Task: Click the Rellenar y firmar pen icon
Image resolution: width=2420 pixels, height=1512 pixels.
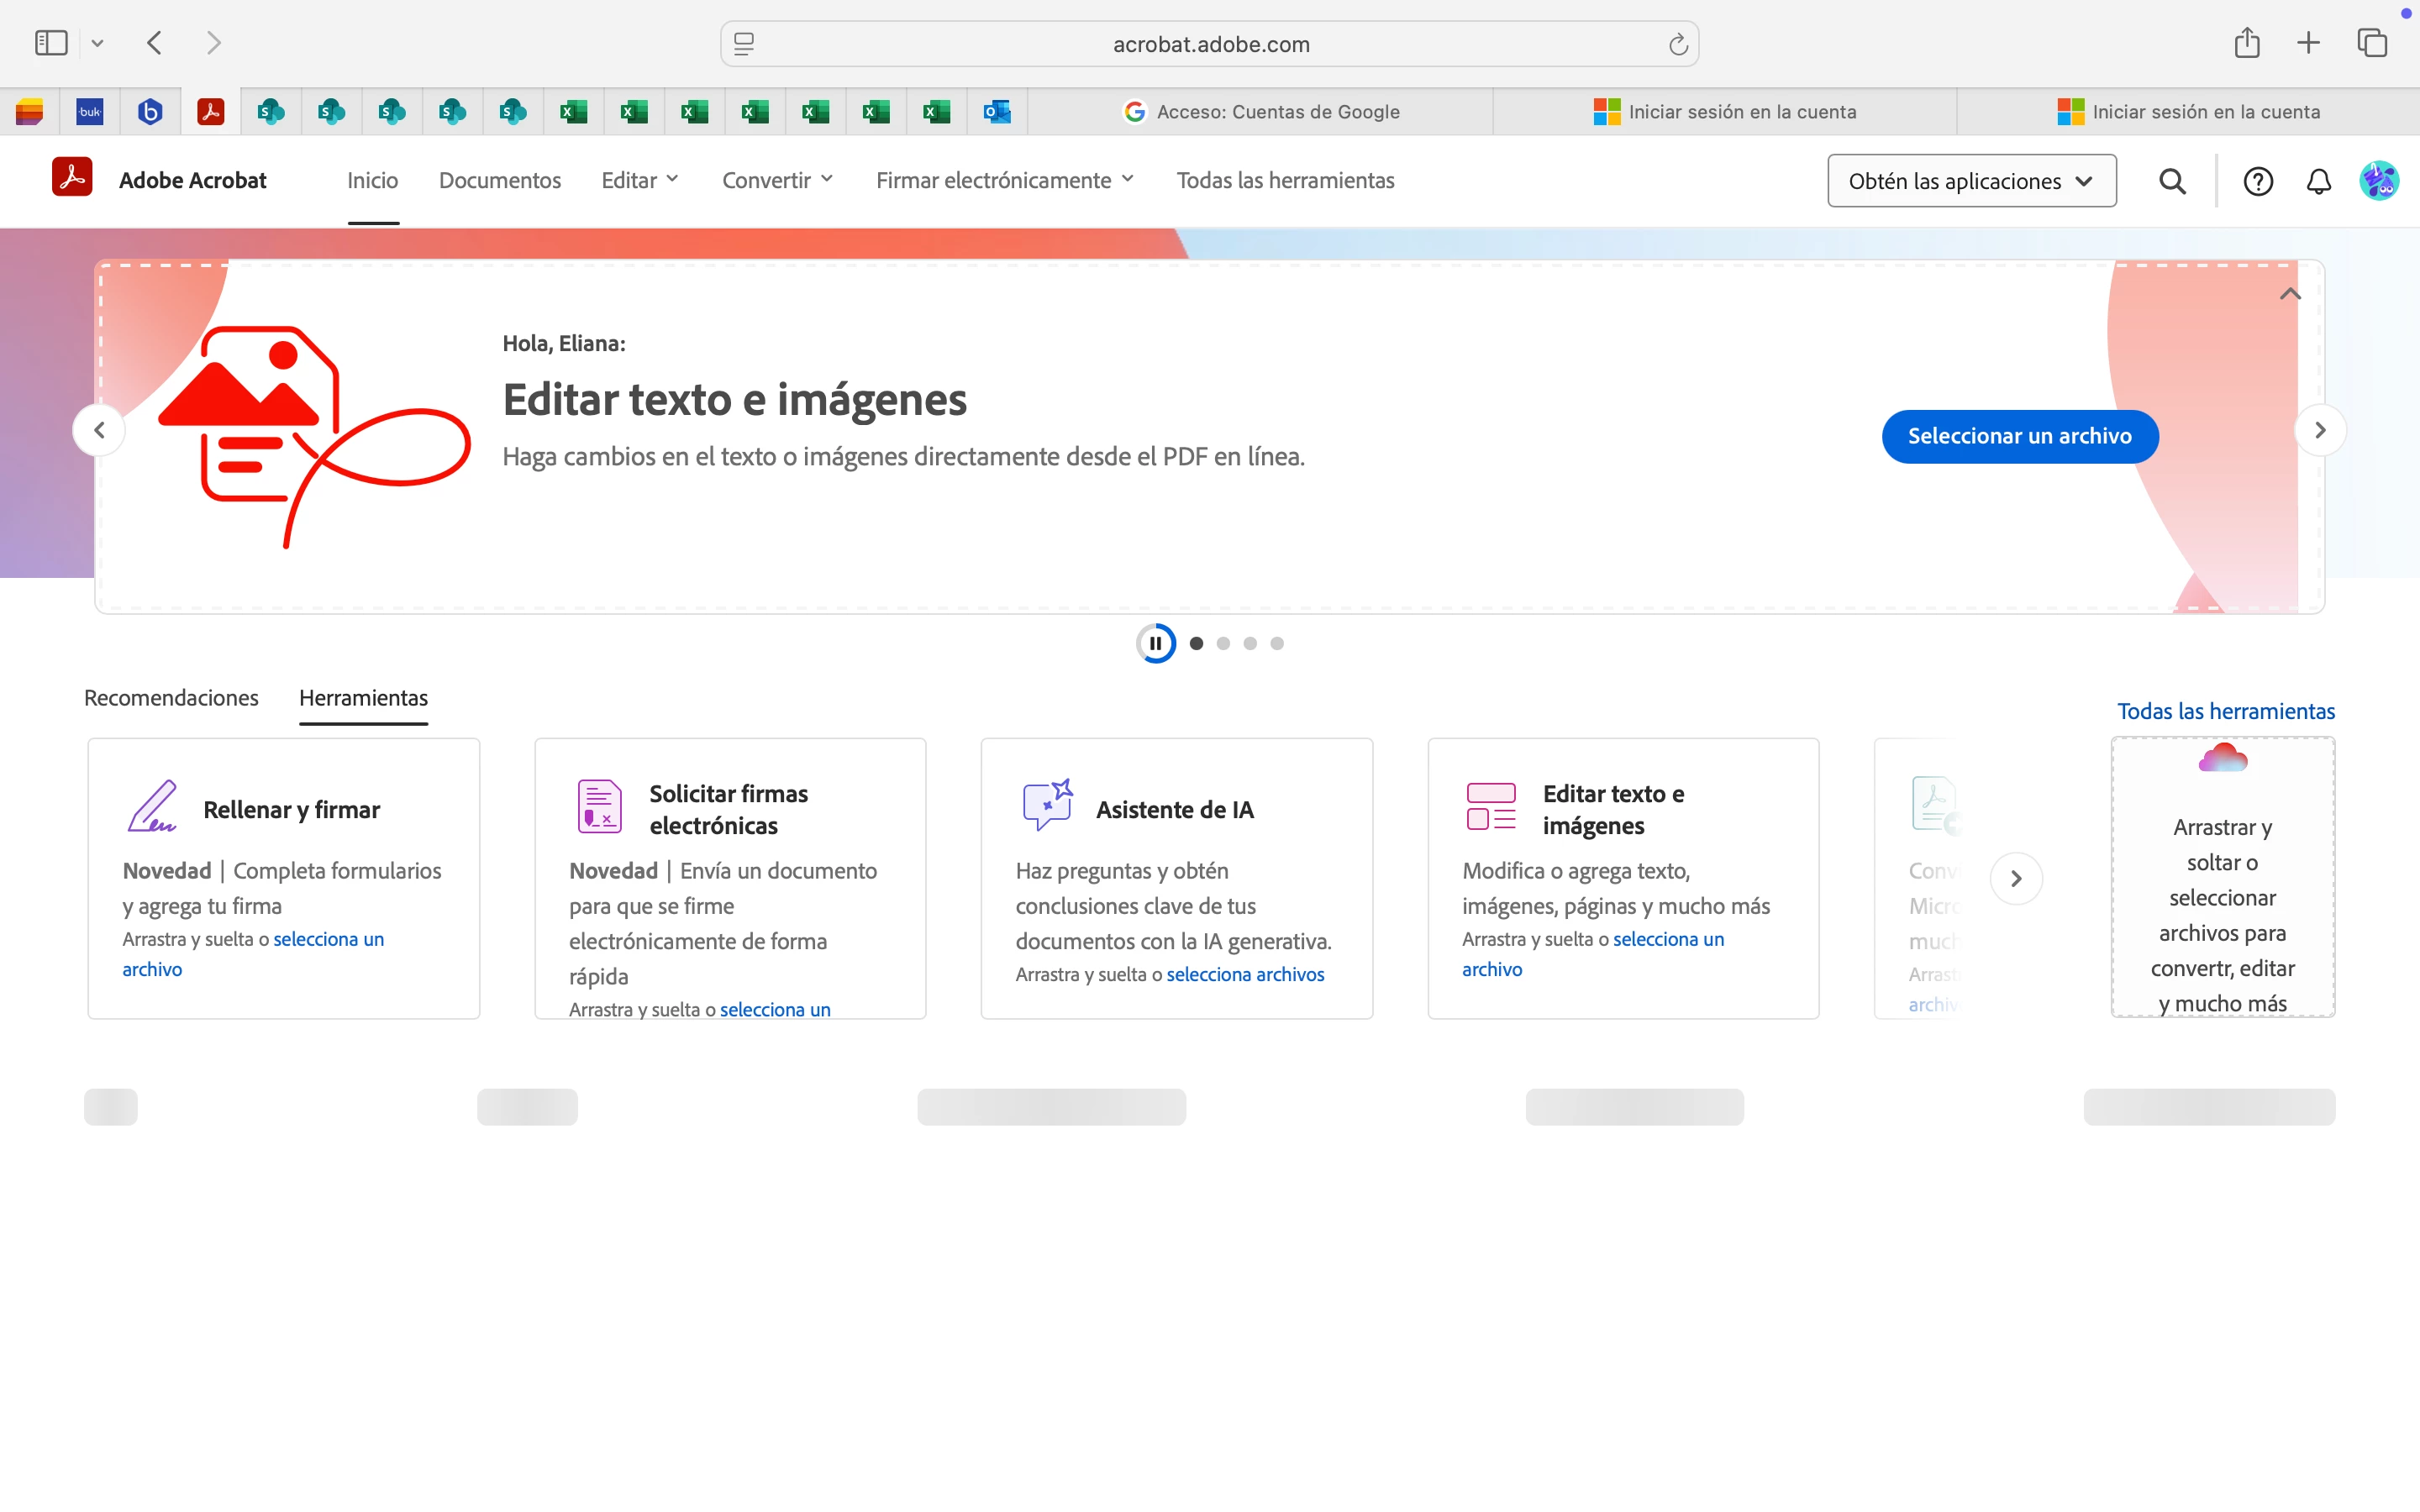Action: pos(152,806)
